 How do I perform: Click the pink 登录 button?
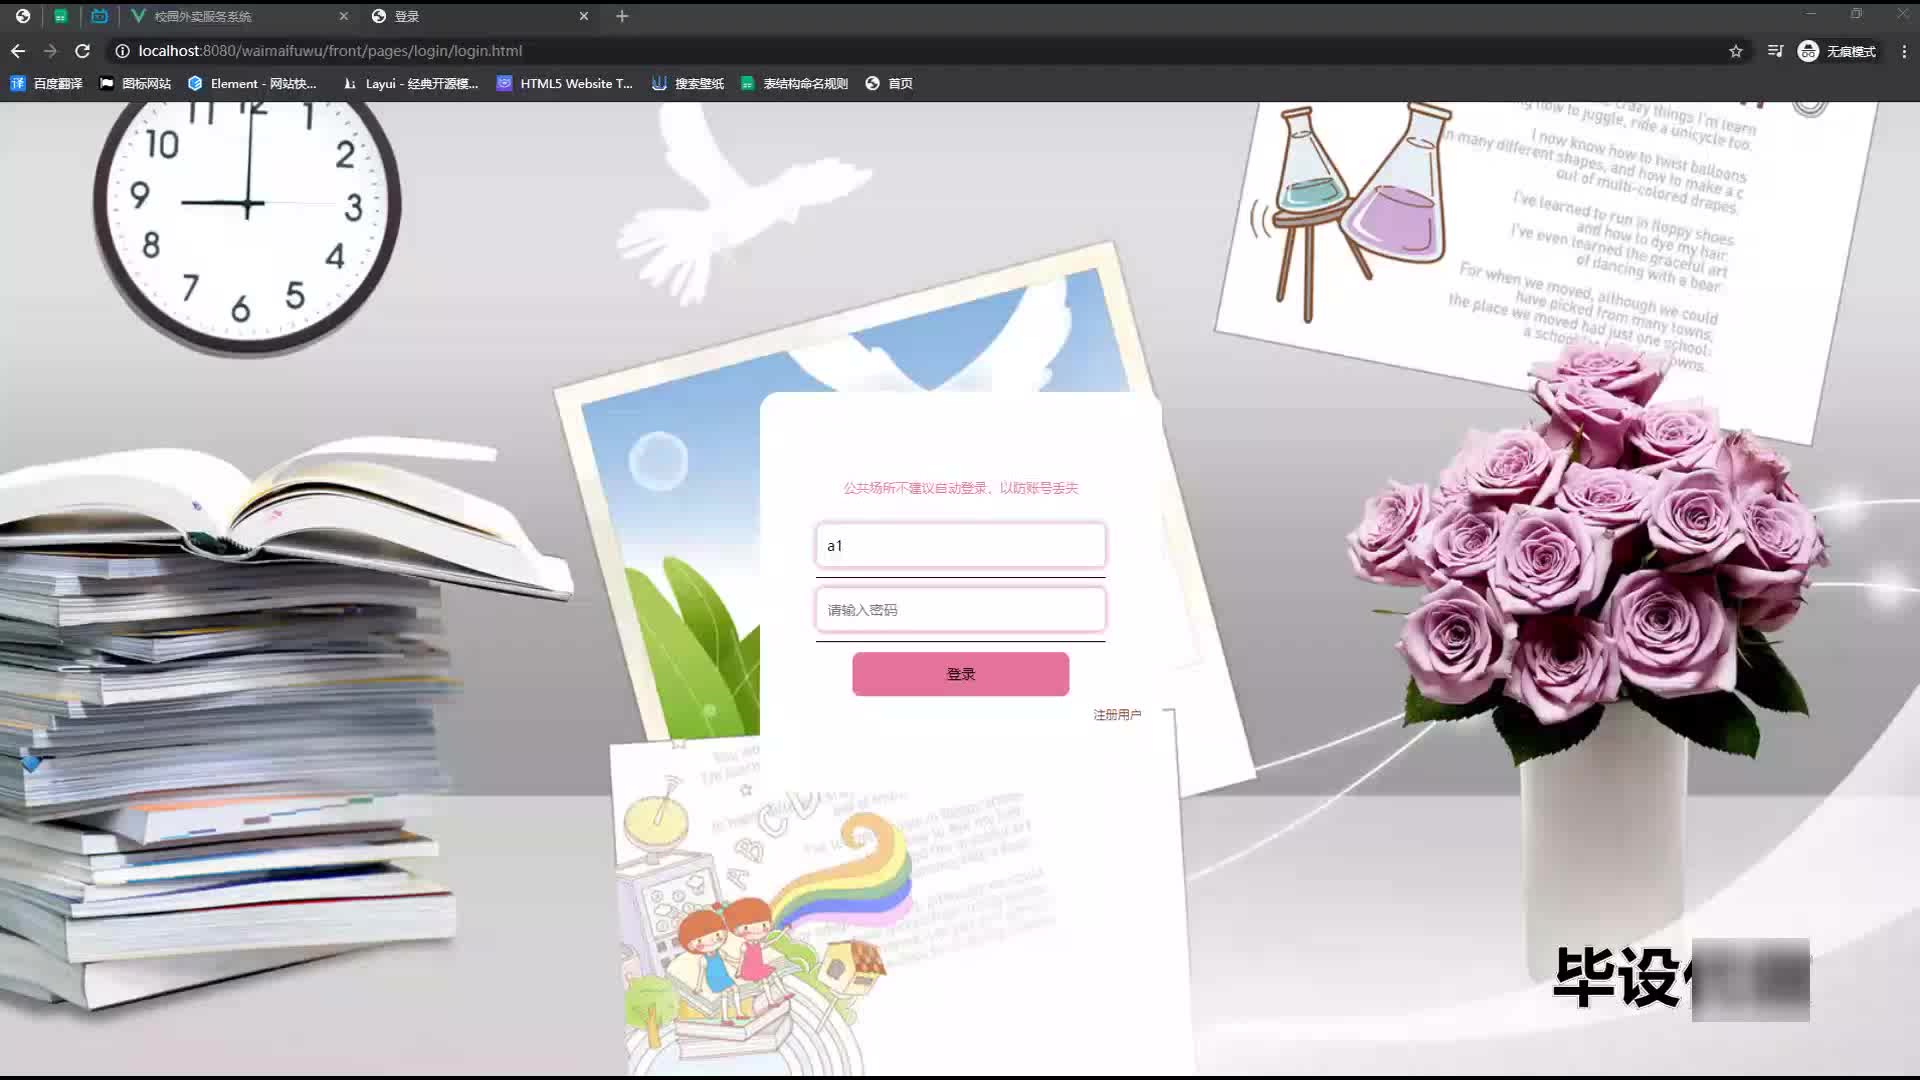[x=960, y=674]
